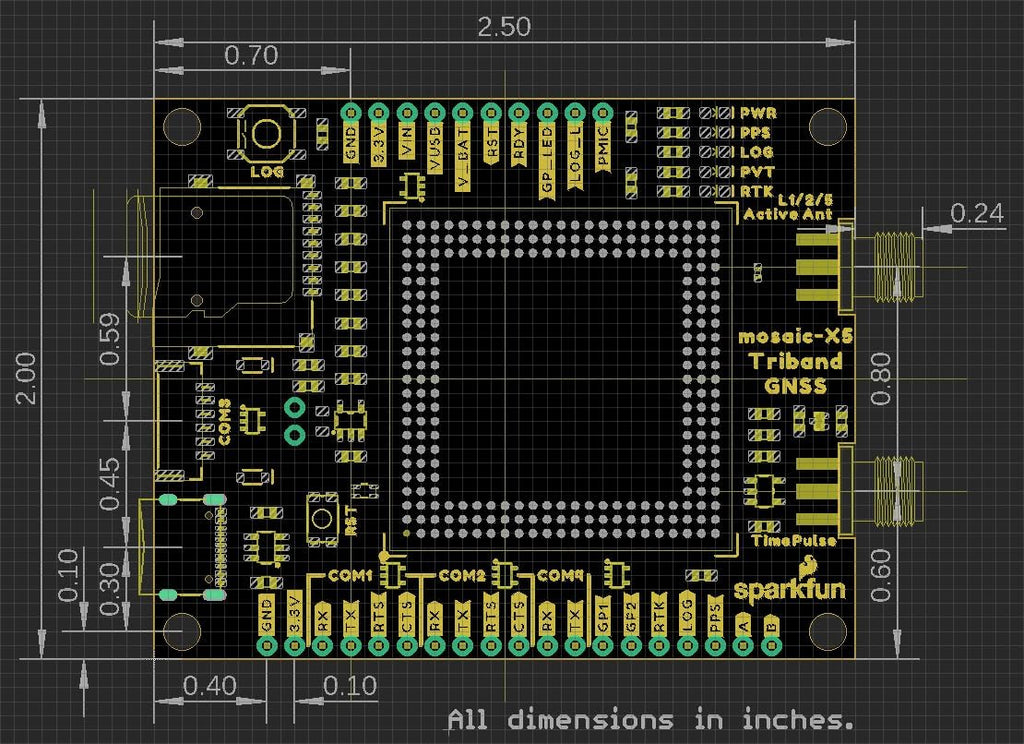Click the 2.50 board width dimension
This screenshot has height=744, width=1024.
tap(504, 27)
